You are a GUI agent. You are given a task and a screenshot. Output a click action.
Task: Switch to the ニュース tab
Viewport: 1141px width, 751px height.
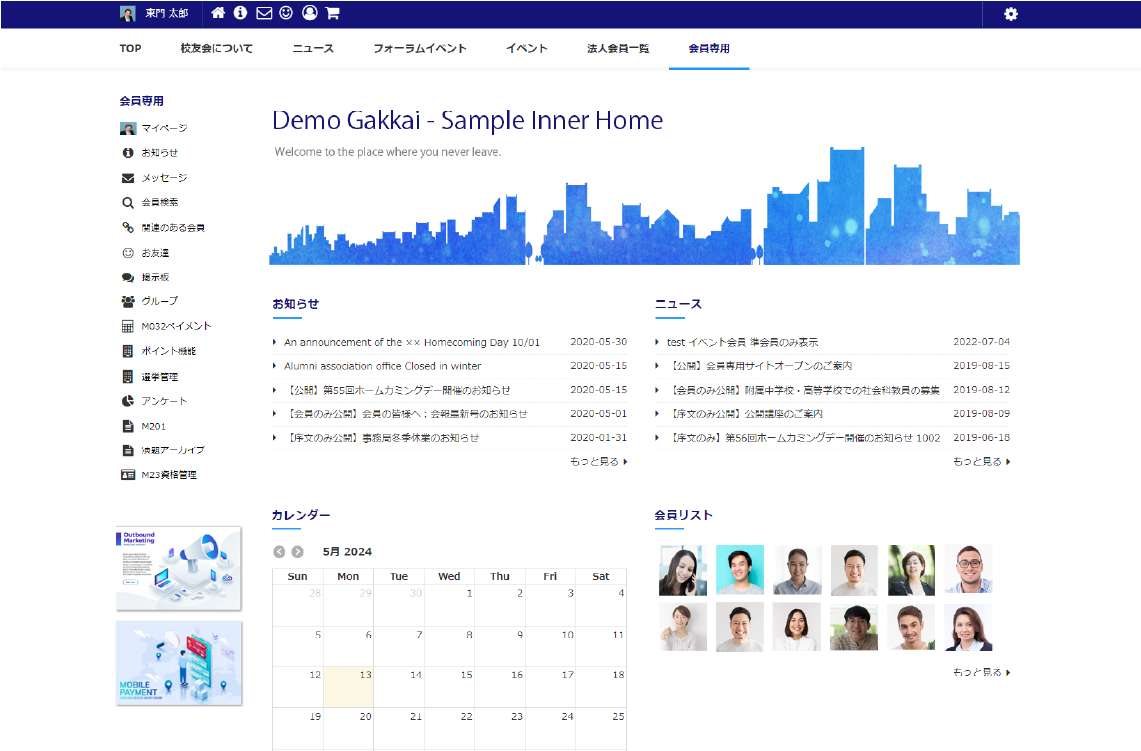tap(312, 47)
